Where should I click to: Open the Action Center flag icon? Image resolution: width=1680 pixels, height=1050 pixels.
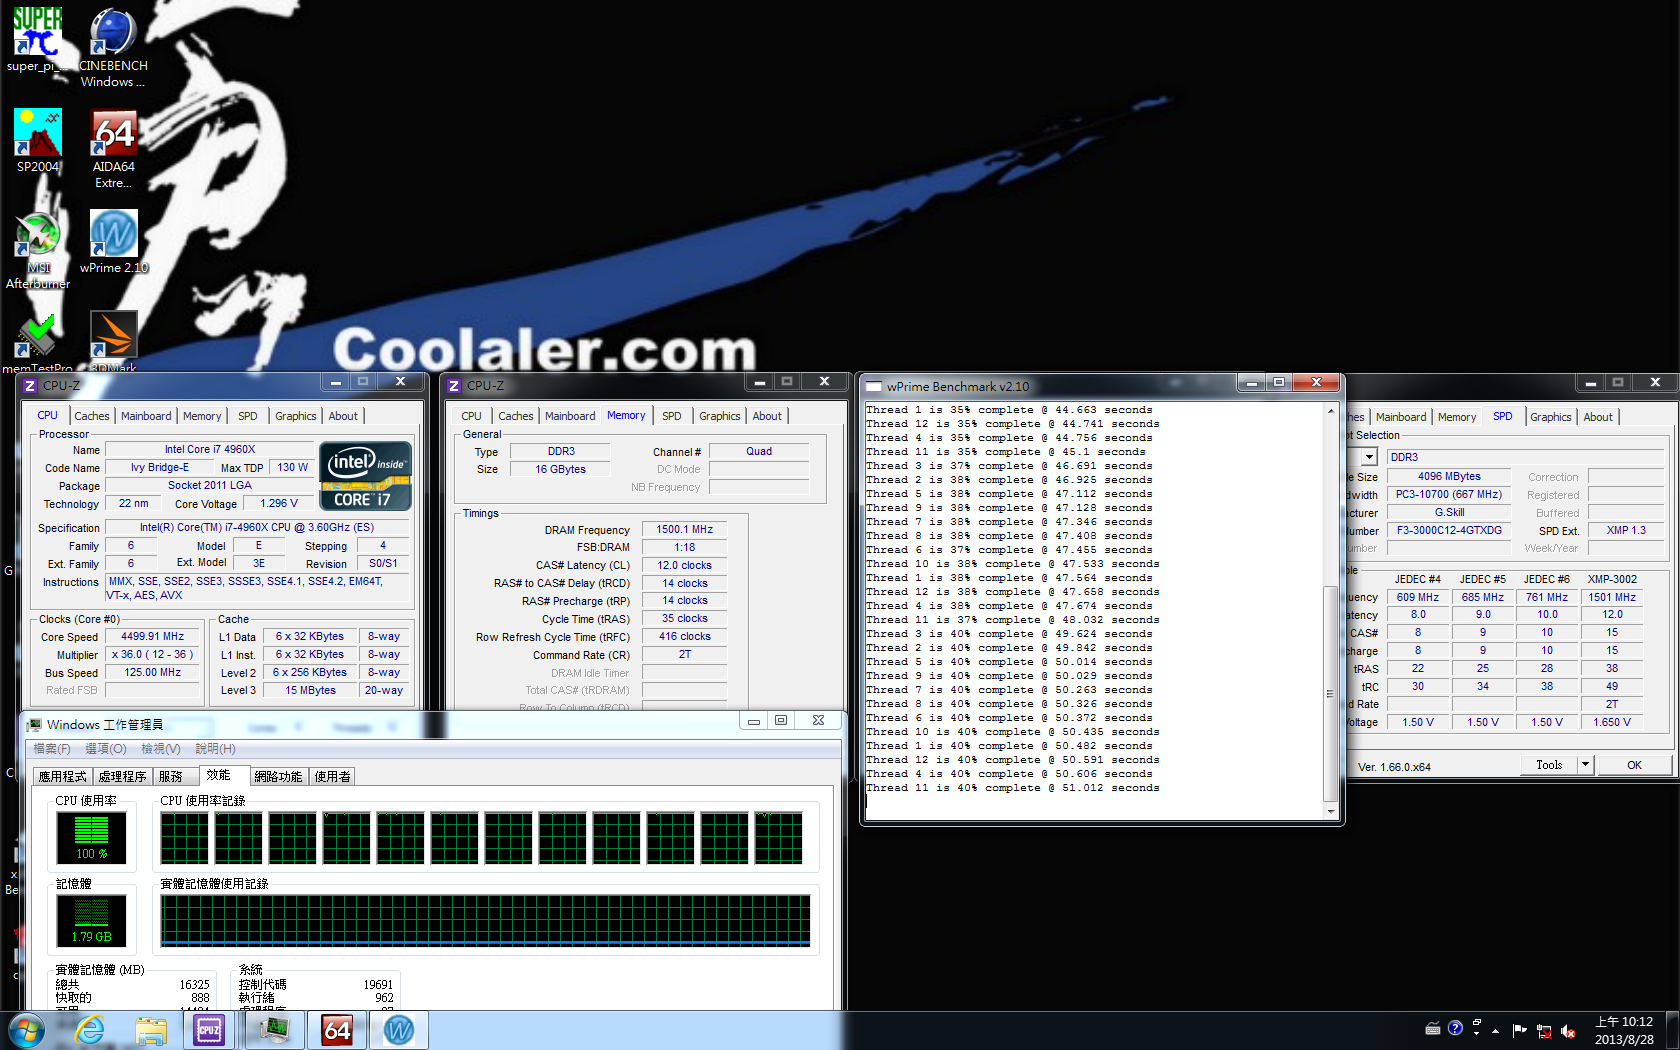point(1520,1030)
